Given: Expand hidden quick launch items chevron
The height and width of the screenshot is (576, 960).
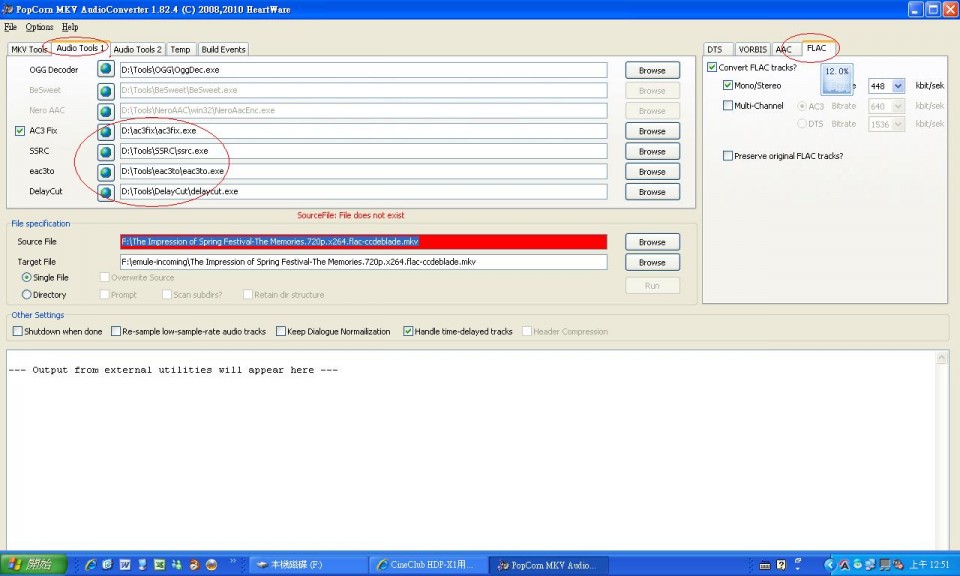Looking at the screenshot, I should (x=233, y=562).
